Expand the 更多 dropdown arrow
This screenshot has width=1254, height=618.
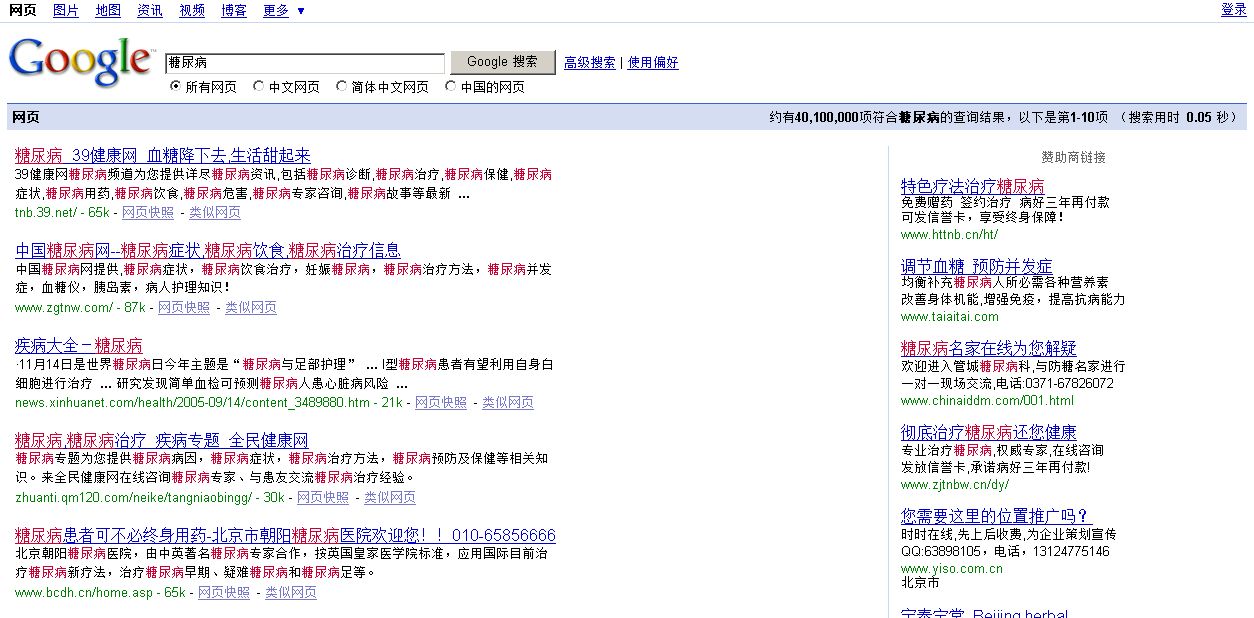(x=301, y=11)
